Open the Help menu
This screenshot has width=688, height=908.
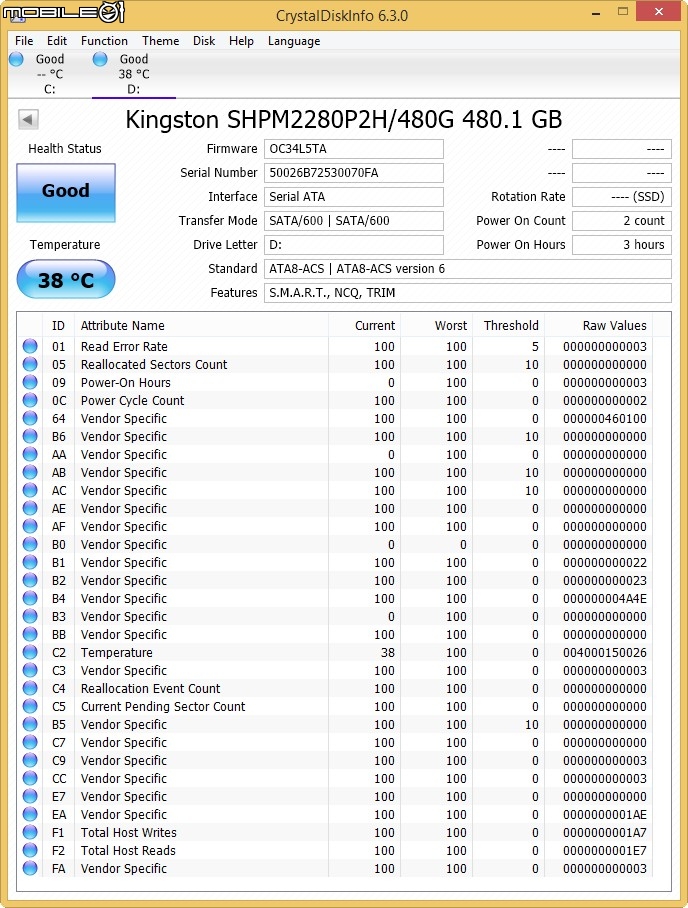coord(241,41)
